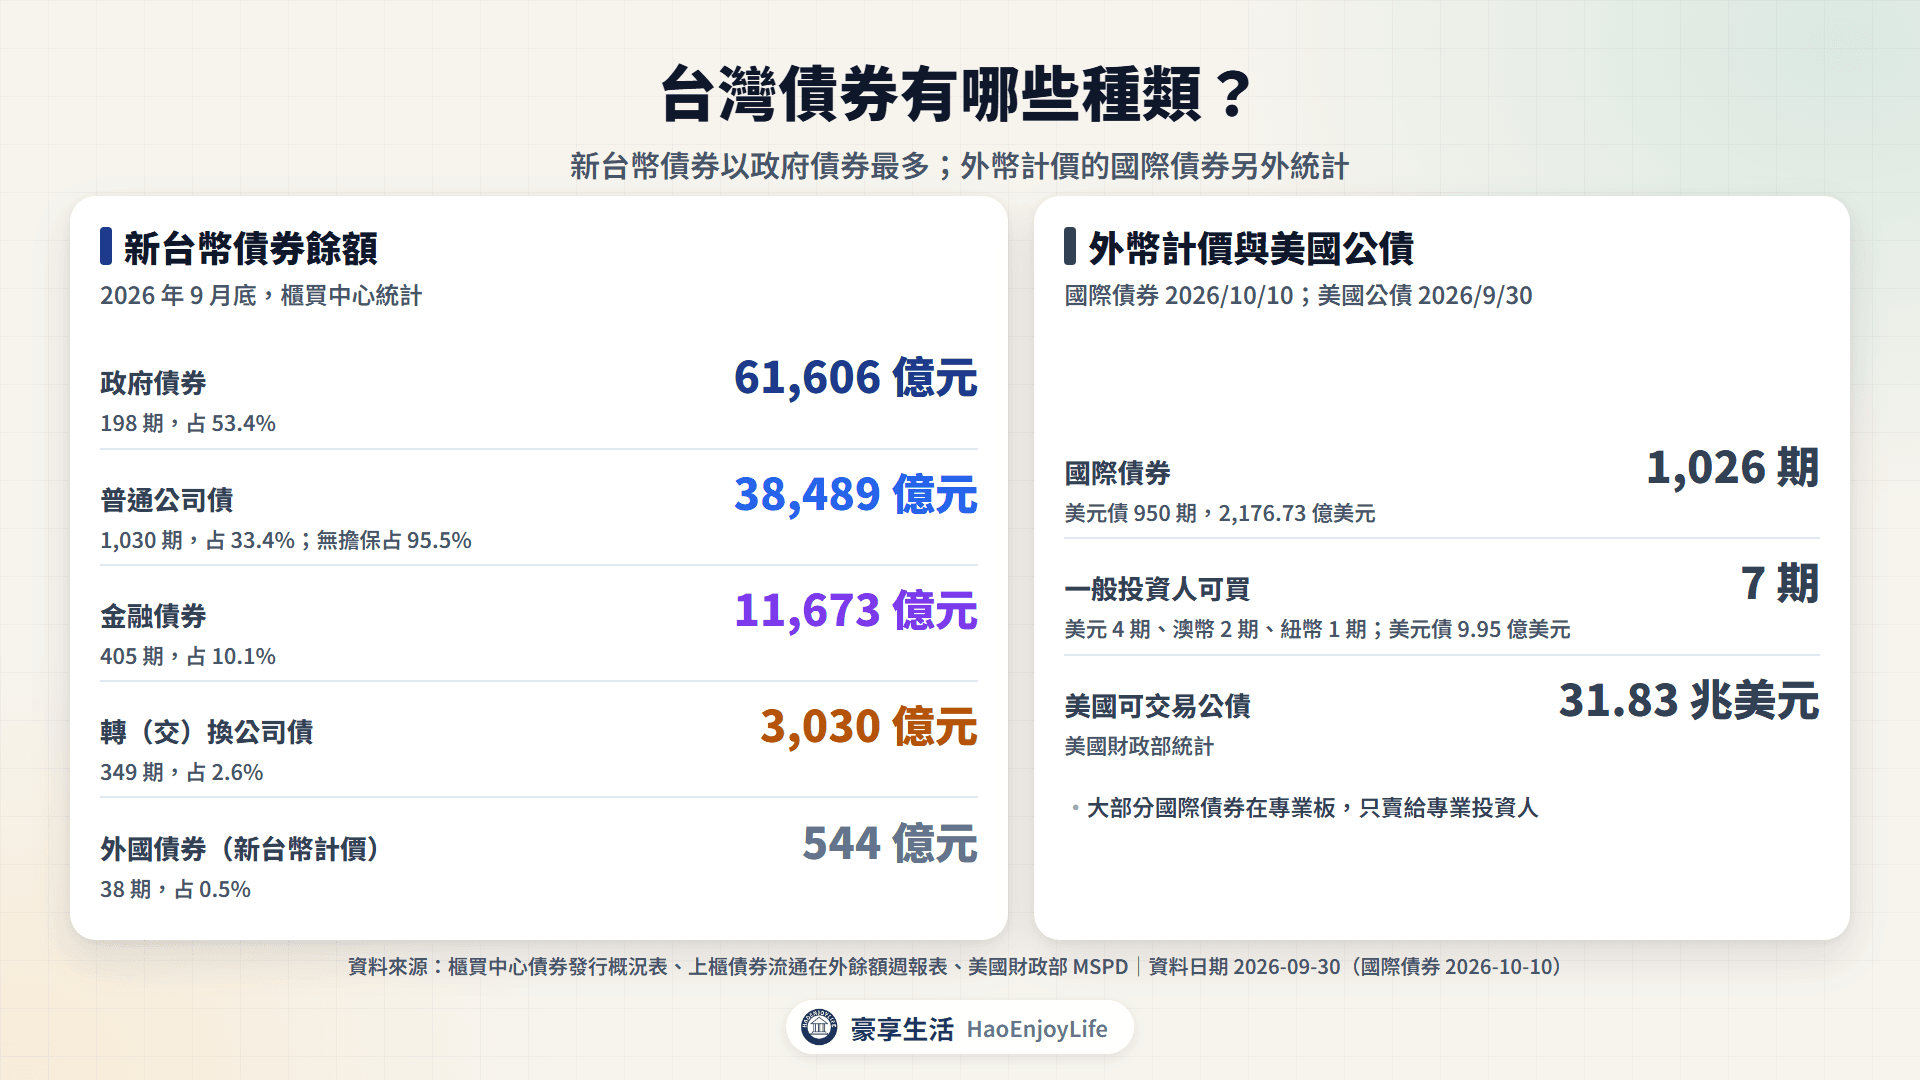Click the label 轉（交）換公司債

[207, 732]
